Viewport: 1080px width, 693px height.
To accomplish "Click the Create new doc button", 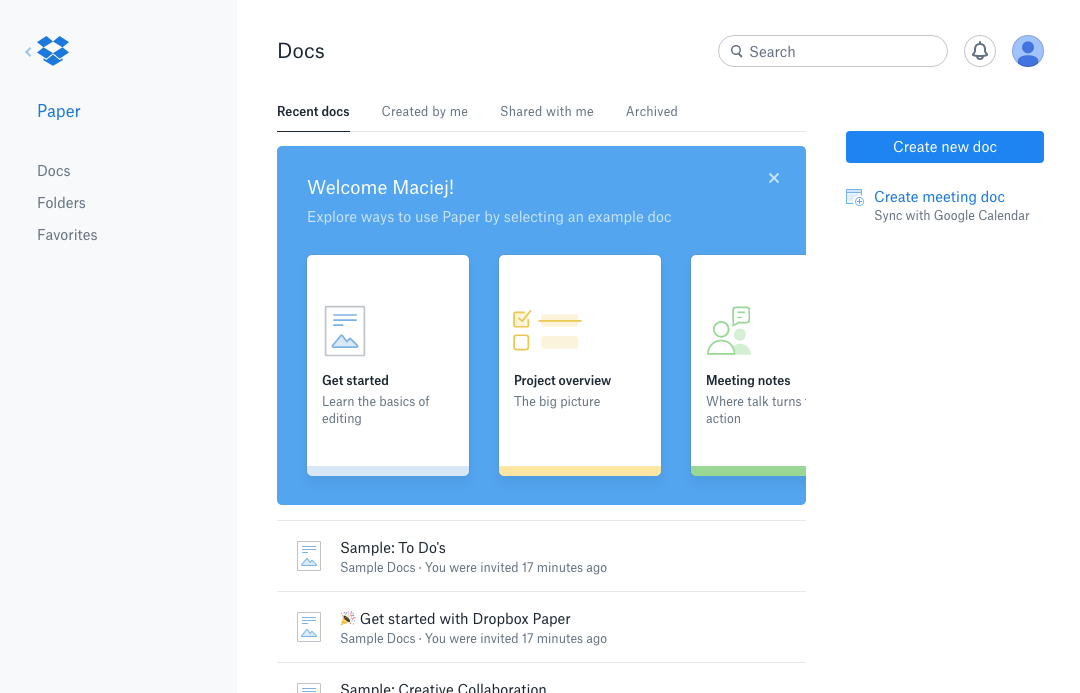I will click(944, 147).
